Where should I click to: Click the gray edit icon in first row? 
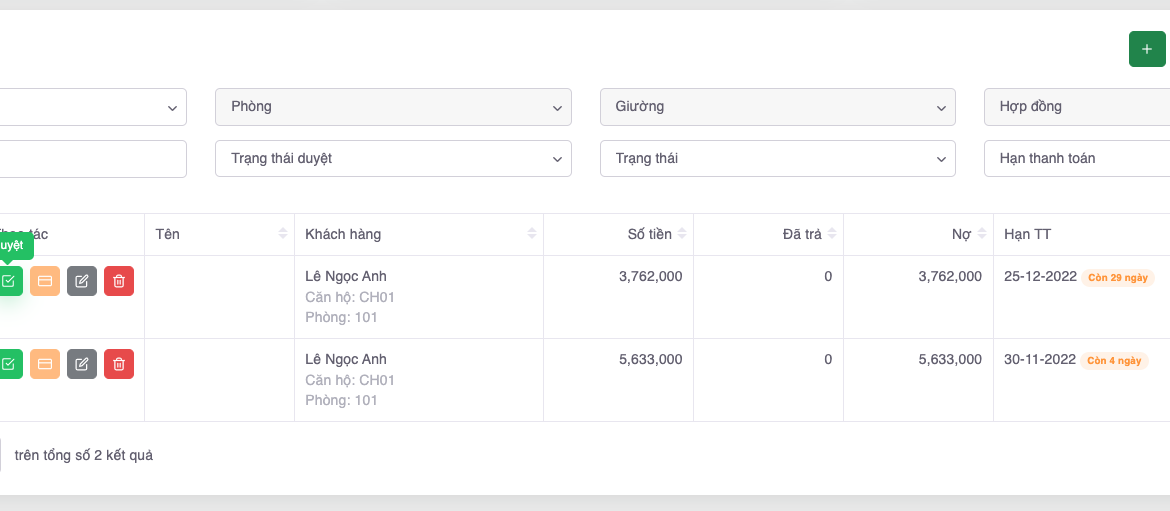pyautogui.click(x=82, y=281)
